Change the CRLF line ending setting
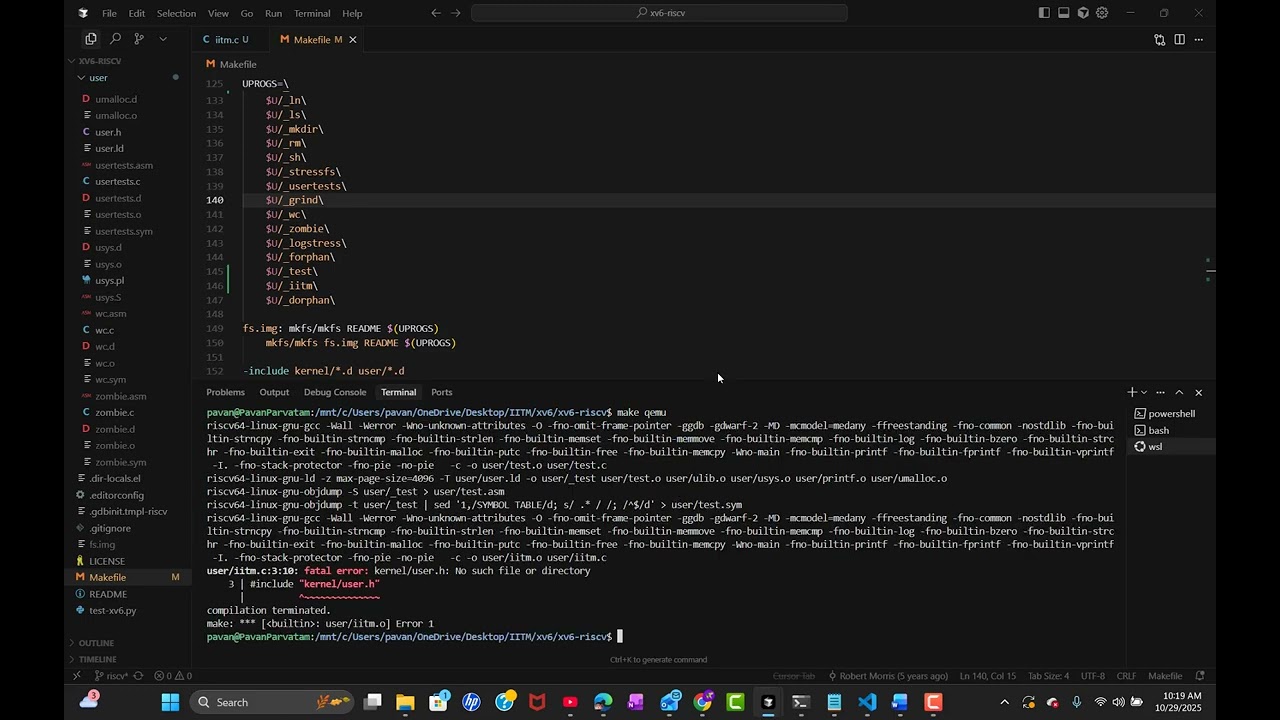 coord(1126,676)
